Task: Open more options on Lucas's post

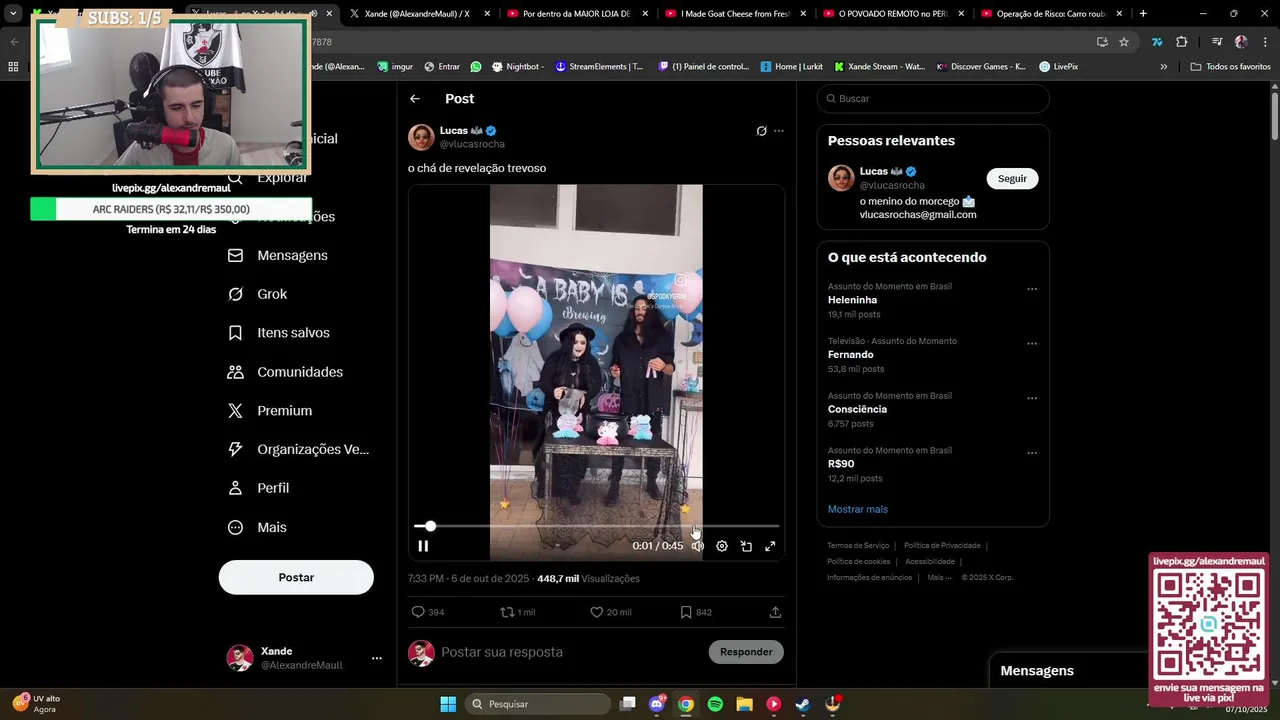Action: coord(779,131)
